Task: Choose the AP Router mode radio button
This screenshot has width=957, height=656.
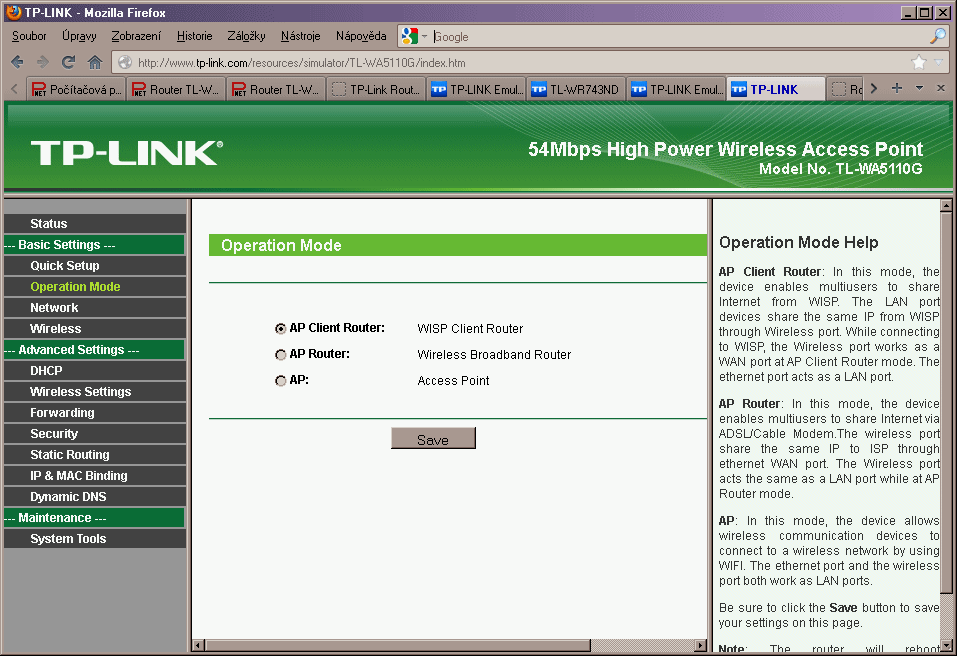Action: 280,354
